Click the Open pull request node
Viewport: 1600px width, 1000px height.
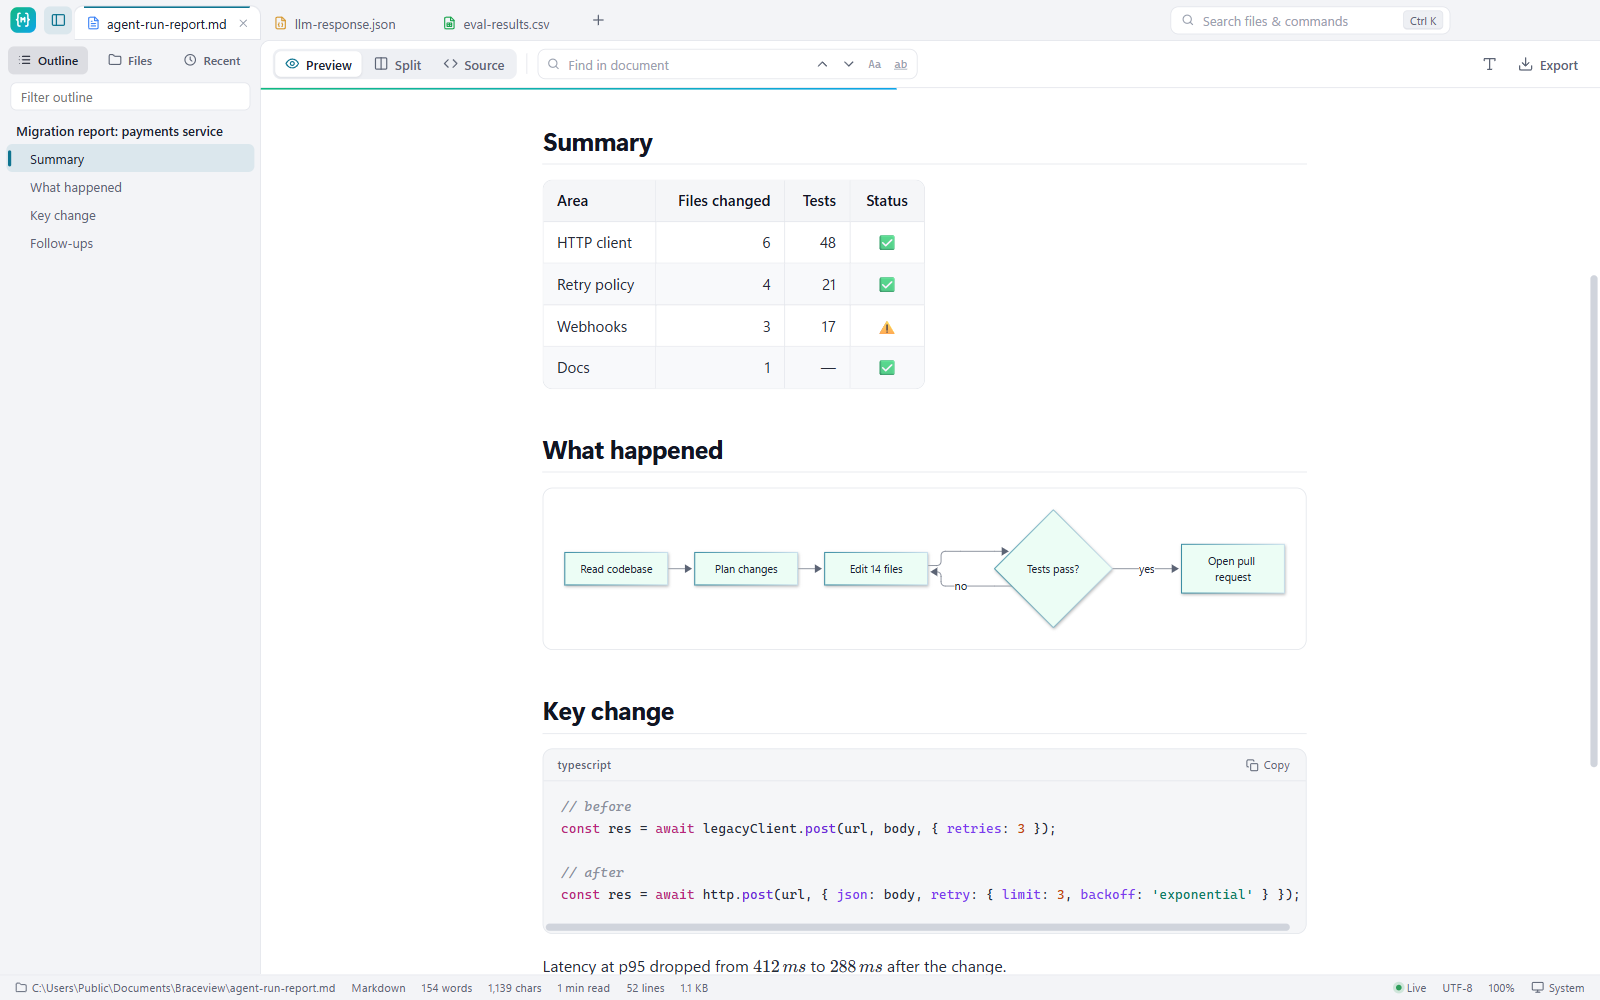(x=1232, y=569)
